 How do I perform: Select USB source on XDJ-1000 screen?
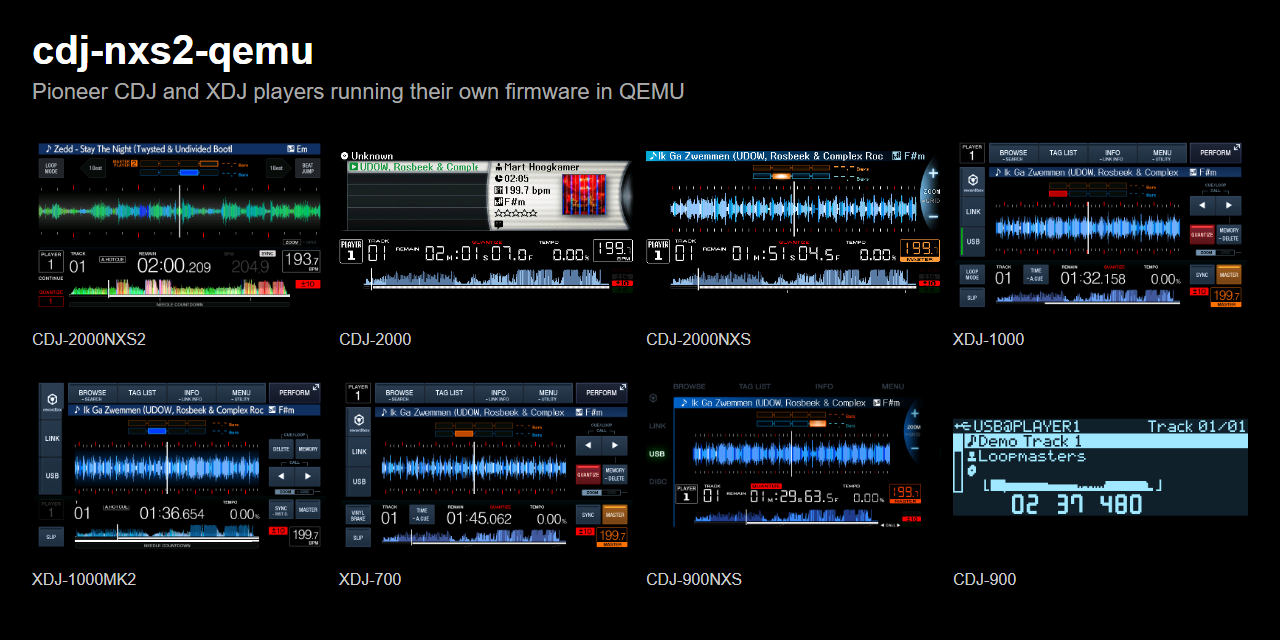973,242
